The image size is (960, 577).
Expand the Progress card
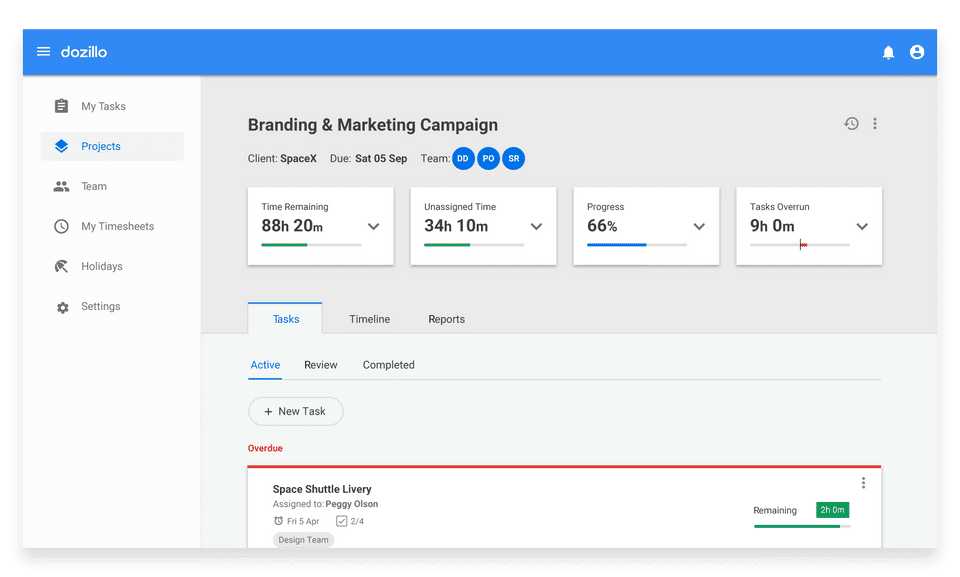(x=699, y=227)
